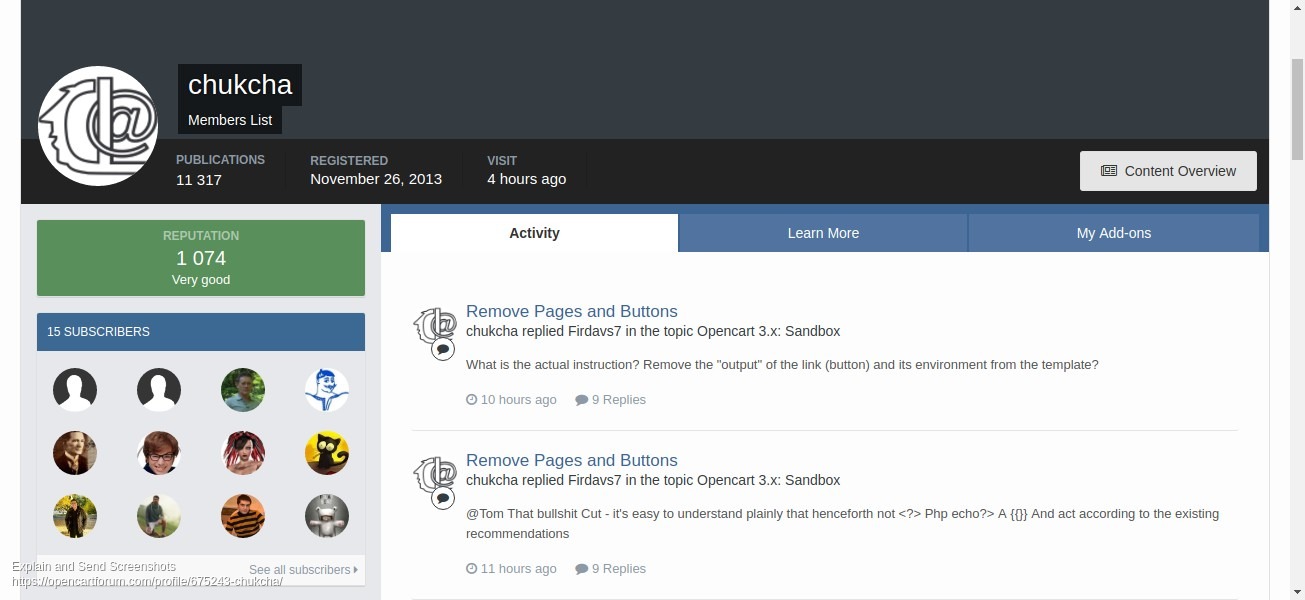Open chukcha's large profile avatar
Image resolution: width=1305 pixels, height=600 pixels.
pyautogui.click(x=98, y=126)
